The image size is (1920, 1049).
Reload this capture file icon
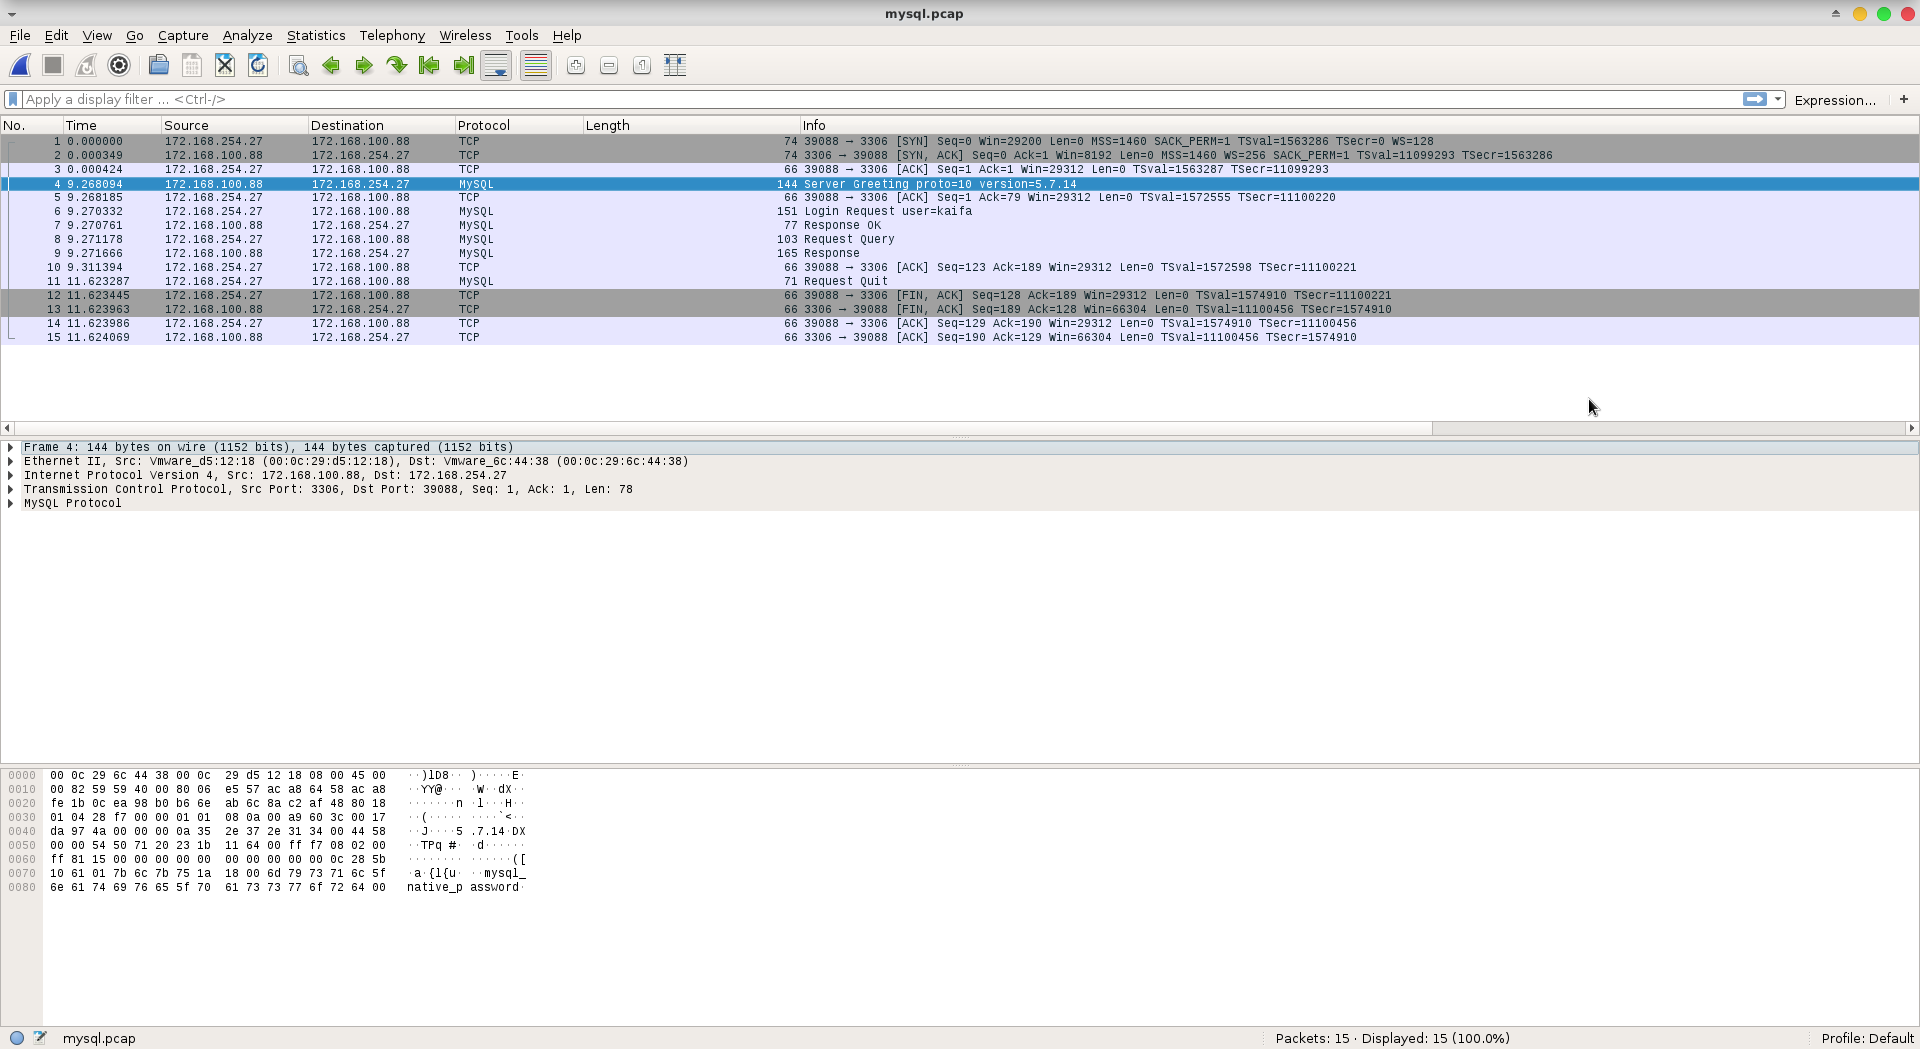(258, 66)
